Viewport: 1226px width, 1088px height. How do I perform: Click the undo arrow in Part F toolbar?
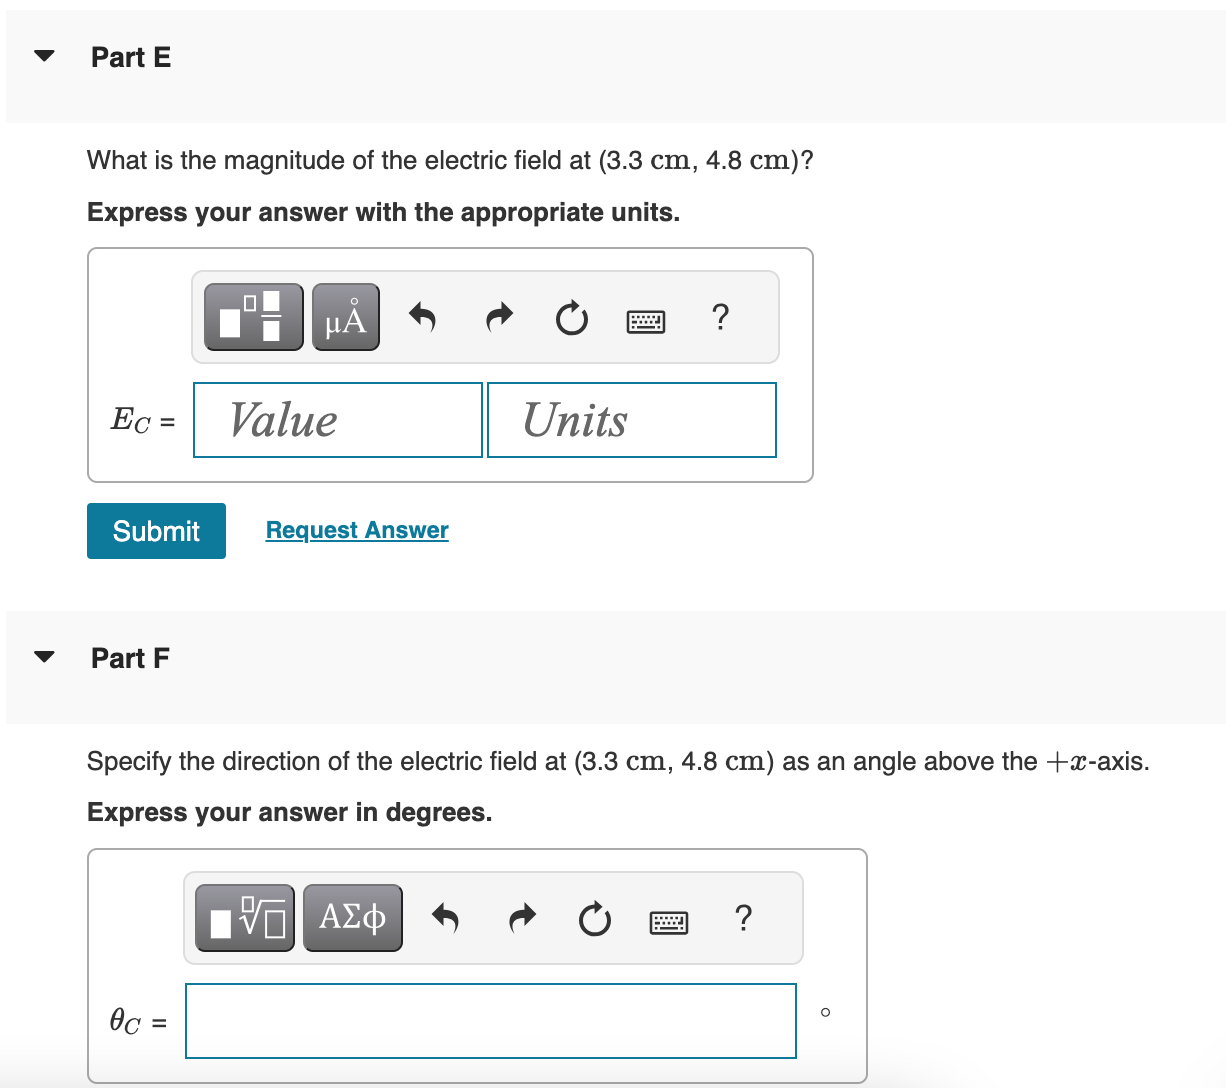tap(445, 918)
